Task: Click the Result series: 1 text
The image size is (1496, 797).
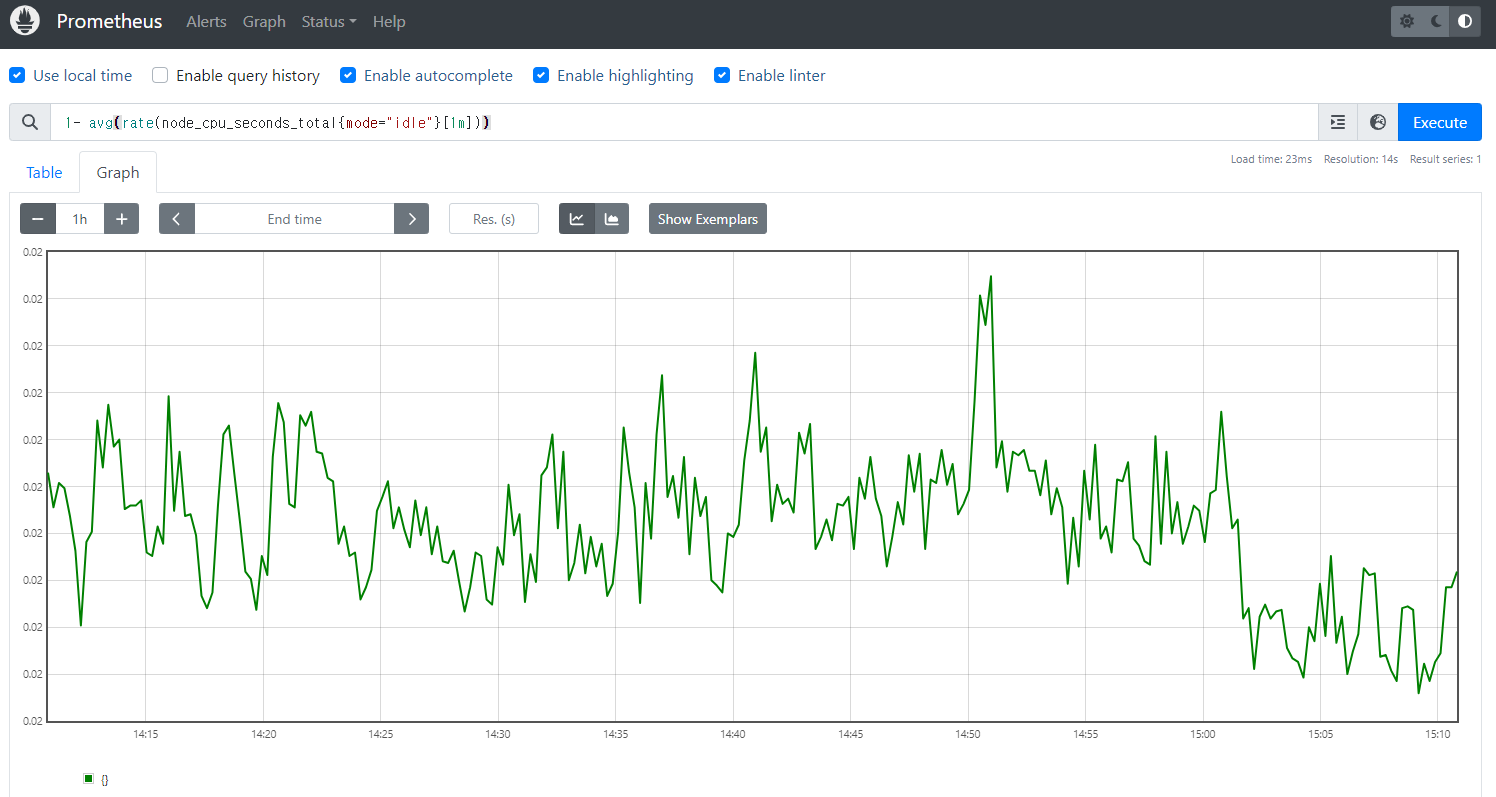Action: [1445, 160]
